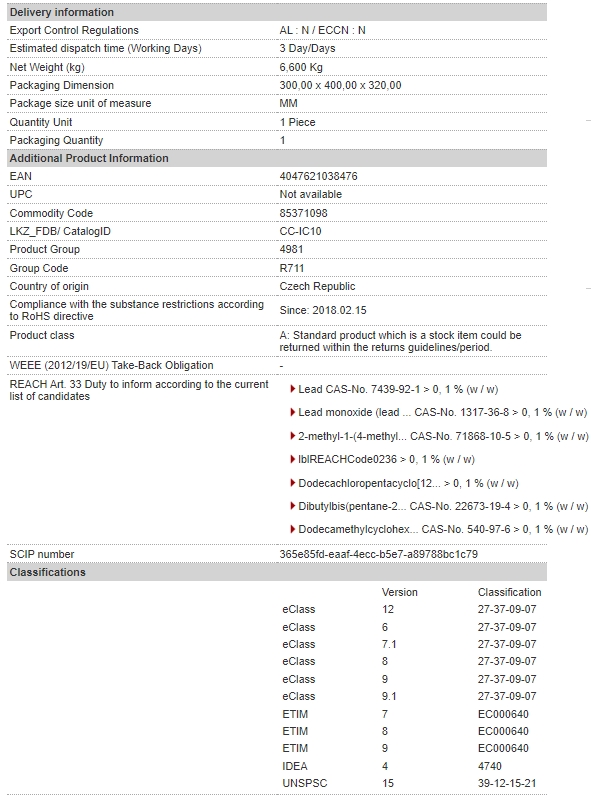Click the ETIM version 7 code EC000640

click(x=503, y=714)
